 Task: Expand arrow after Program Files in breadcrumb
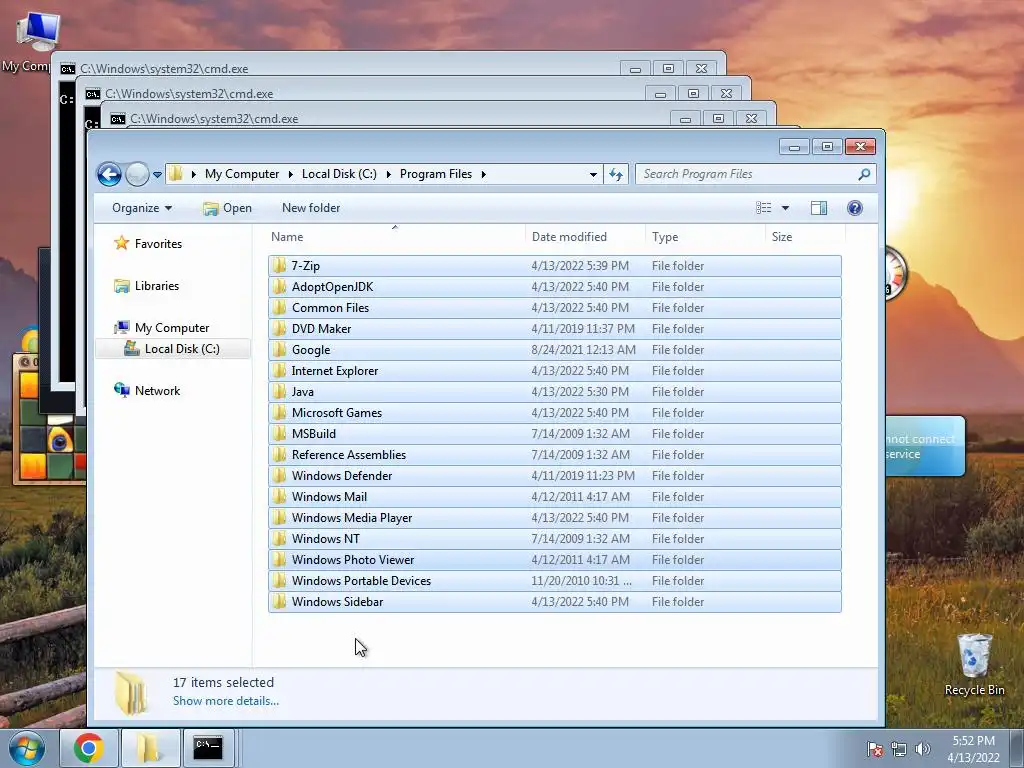tap(483, 174)
